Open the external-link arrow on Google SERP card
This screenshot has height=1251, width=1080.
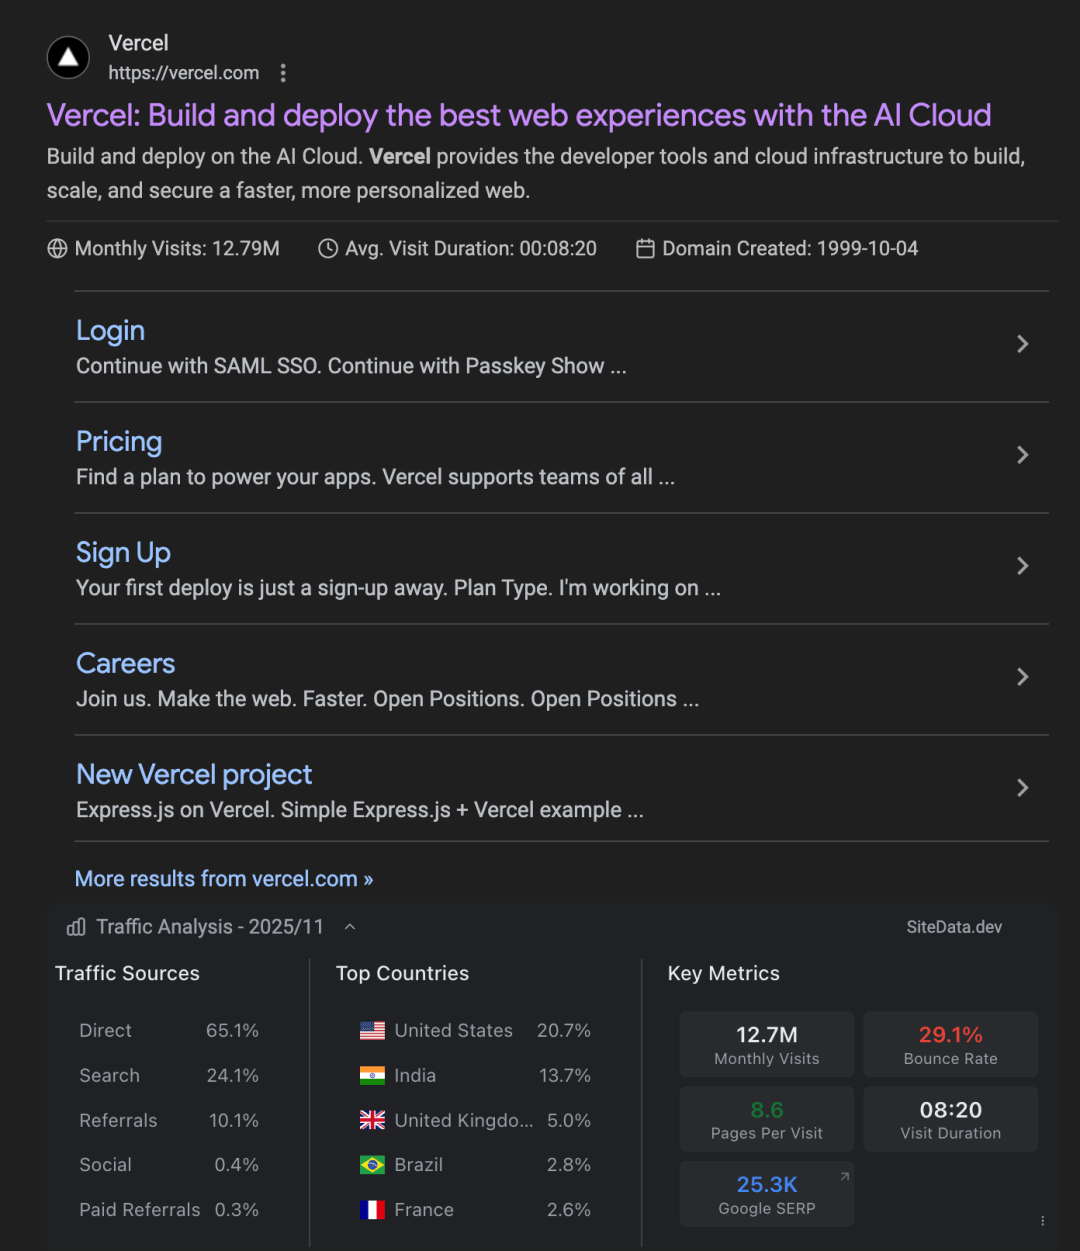(x=845, y=1176)
